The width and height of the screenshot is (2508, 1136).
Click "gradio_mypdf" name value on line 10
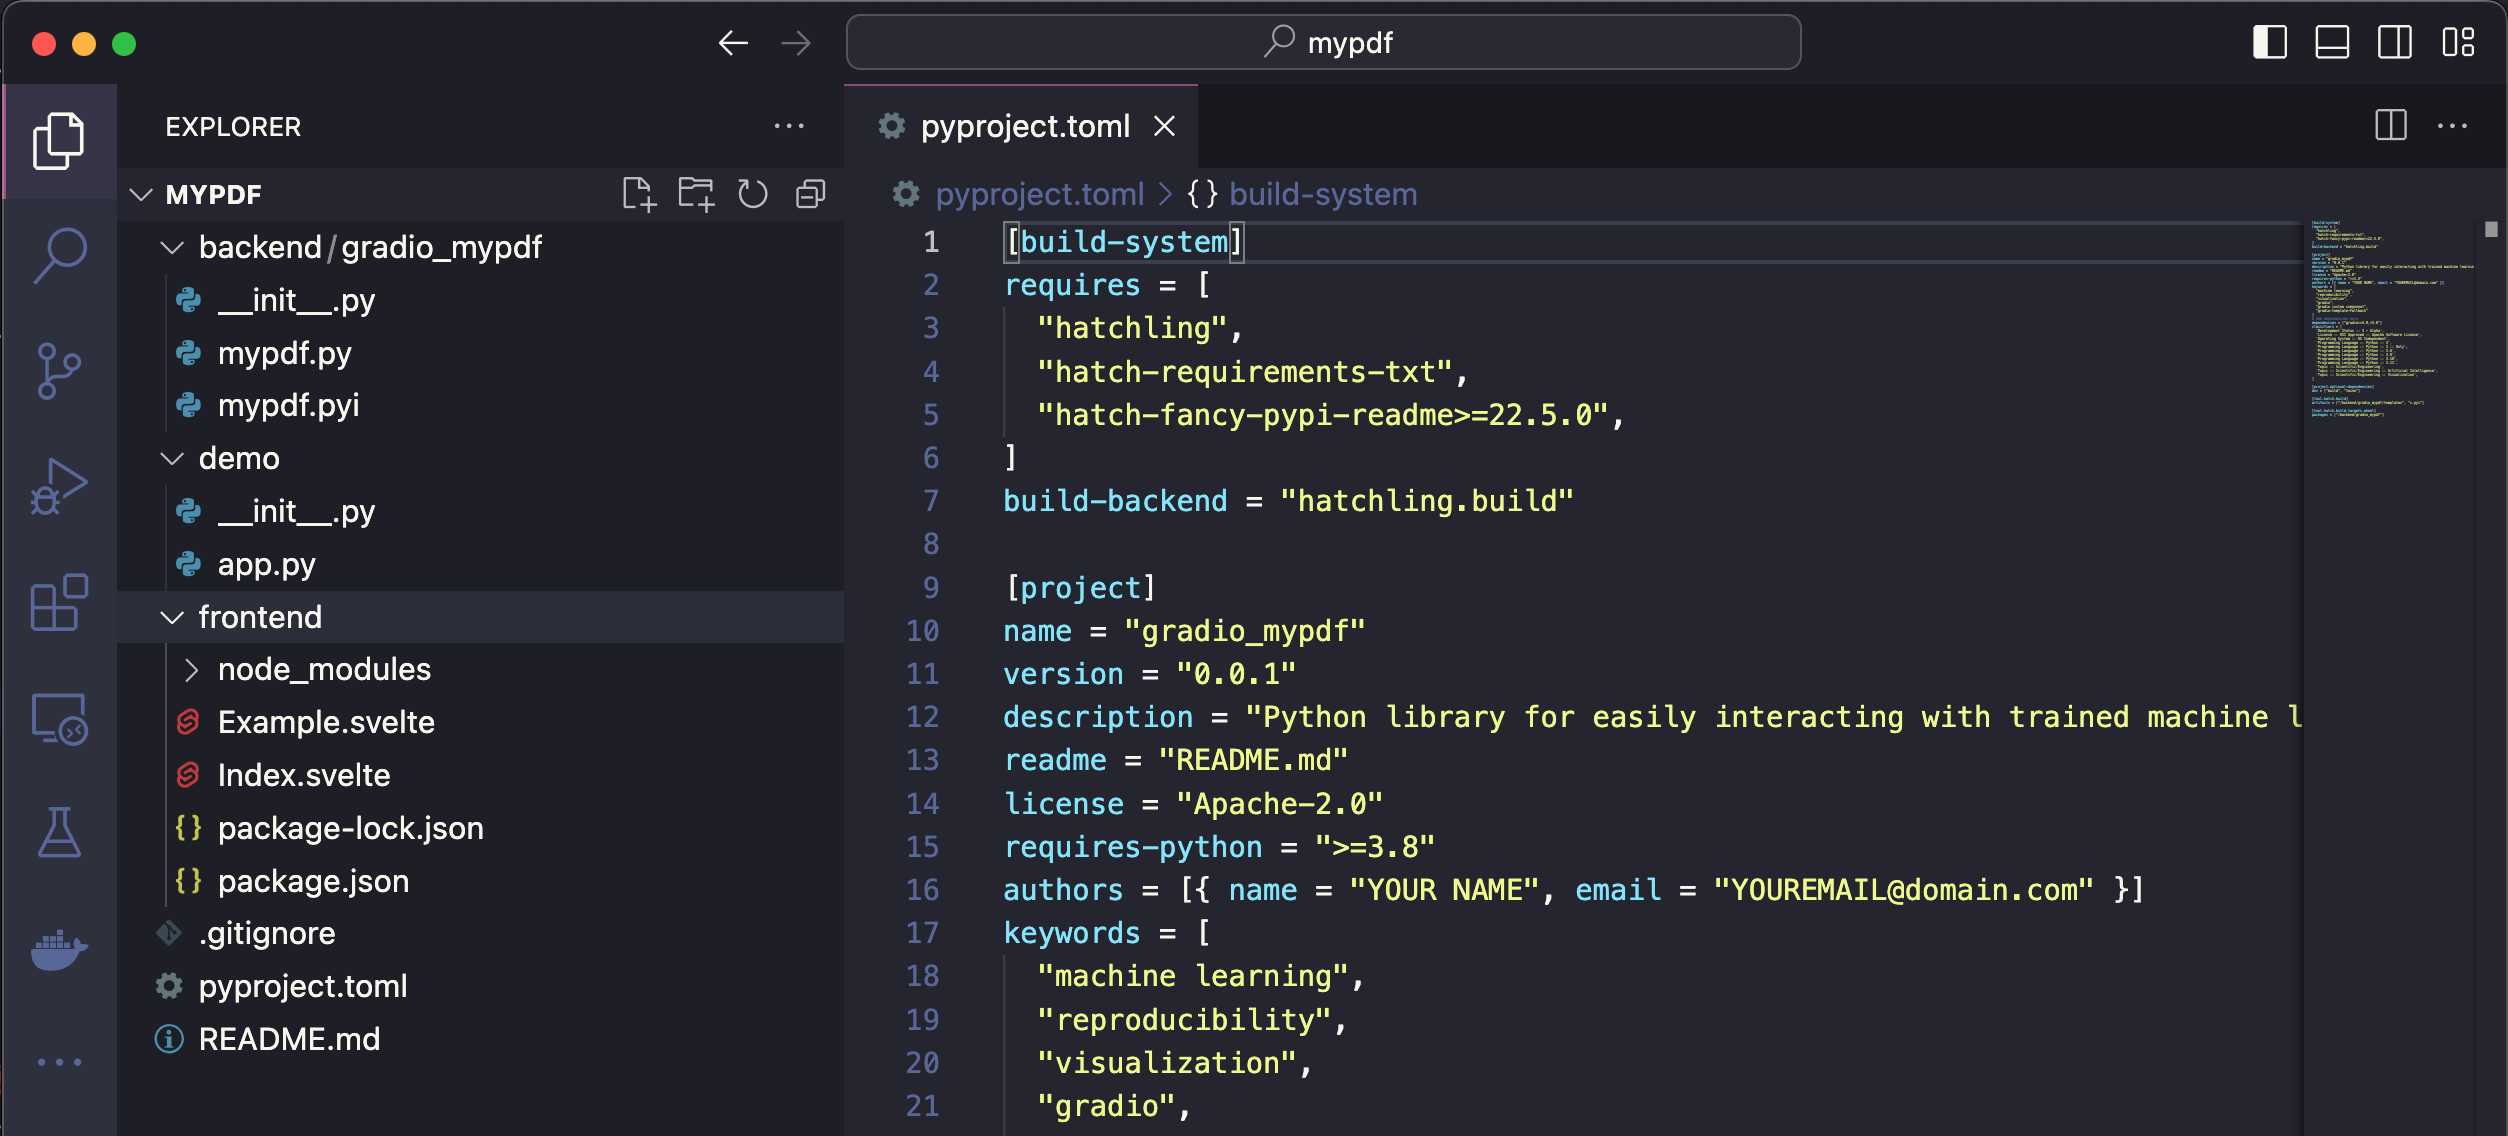pyautogui.click(x=1244, y=631)
